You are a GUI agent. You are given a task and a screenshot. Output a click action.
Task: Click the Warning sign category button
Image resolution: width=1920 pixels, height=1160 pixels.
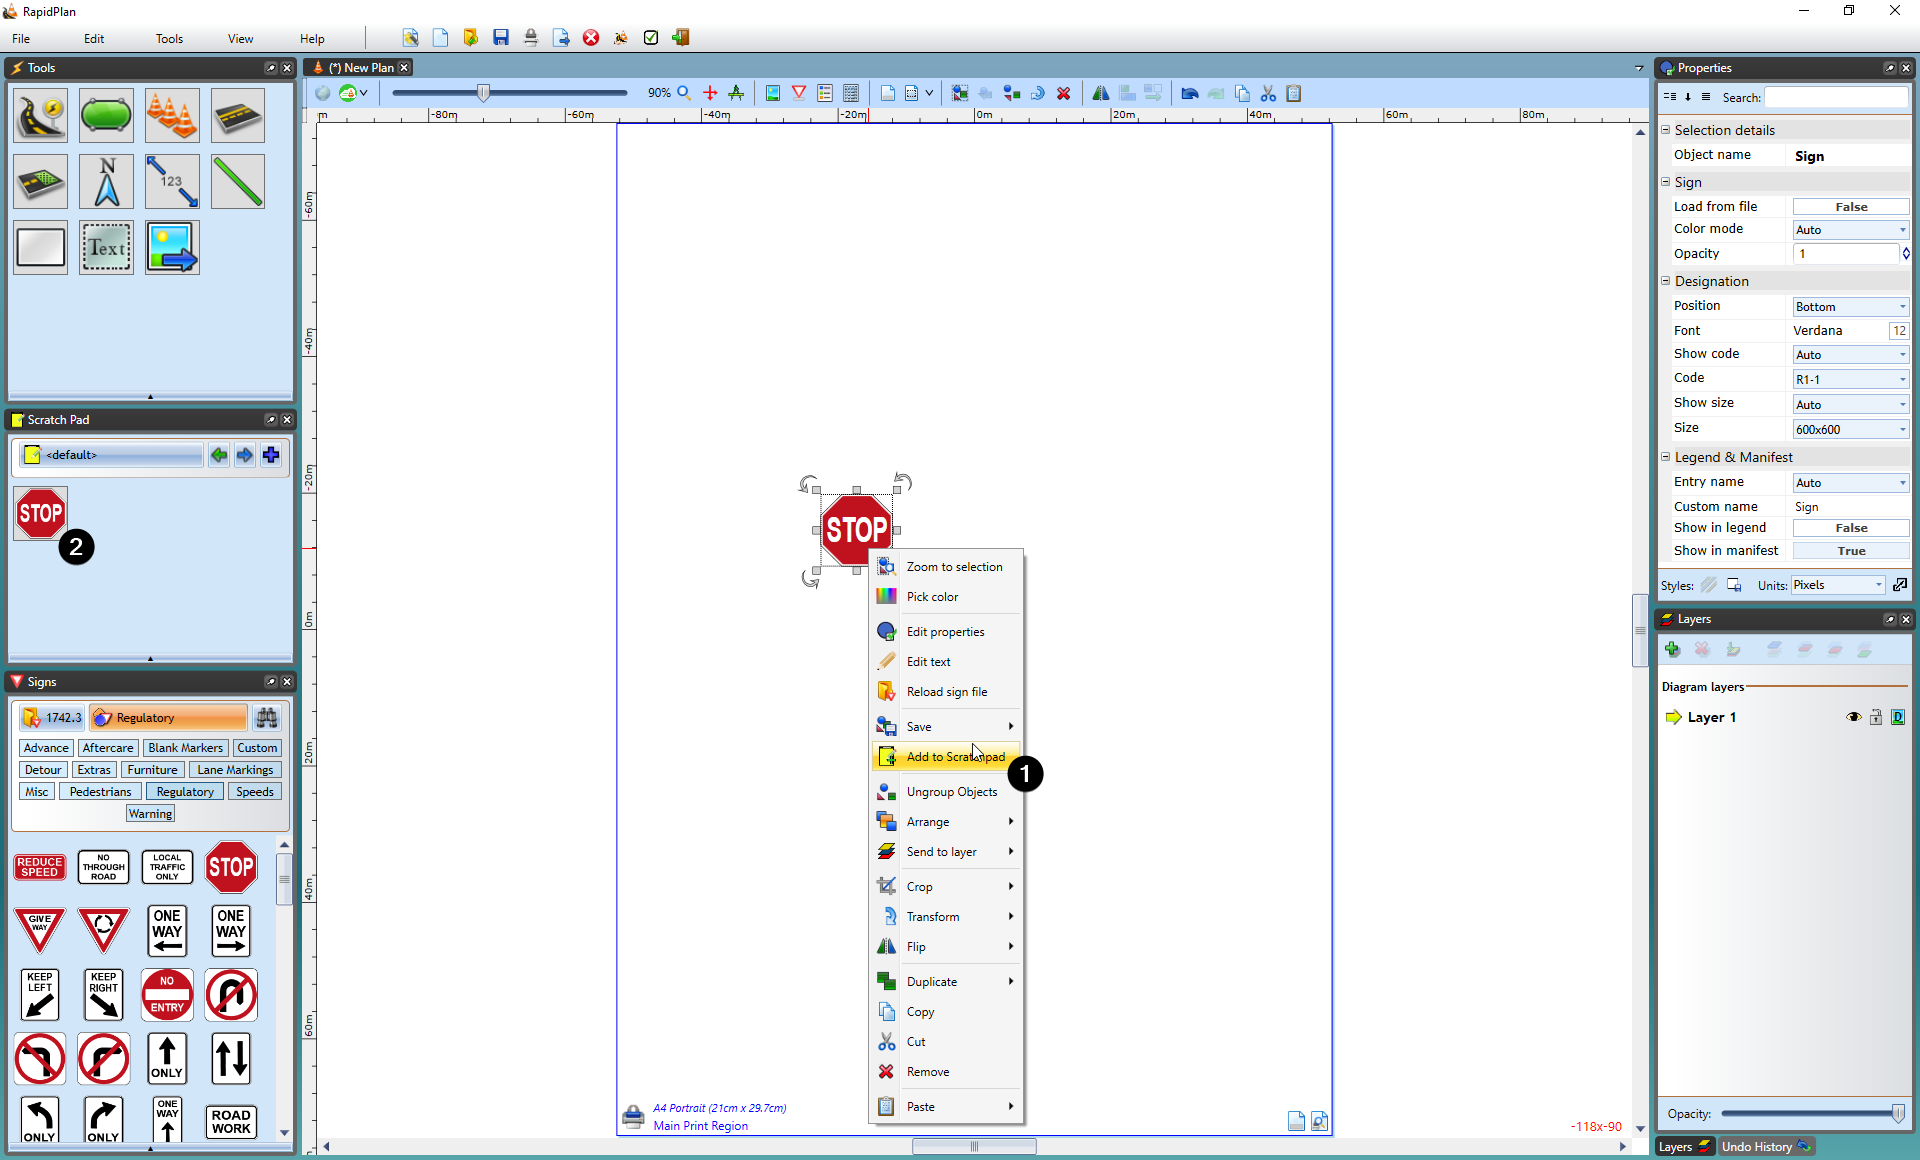pyautogui.click(x=150, y=814)
